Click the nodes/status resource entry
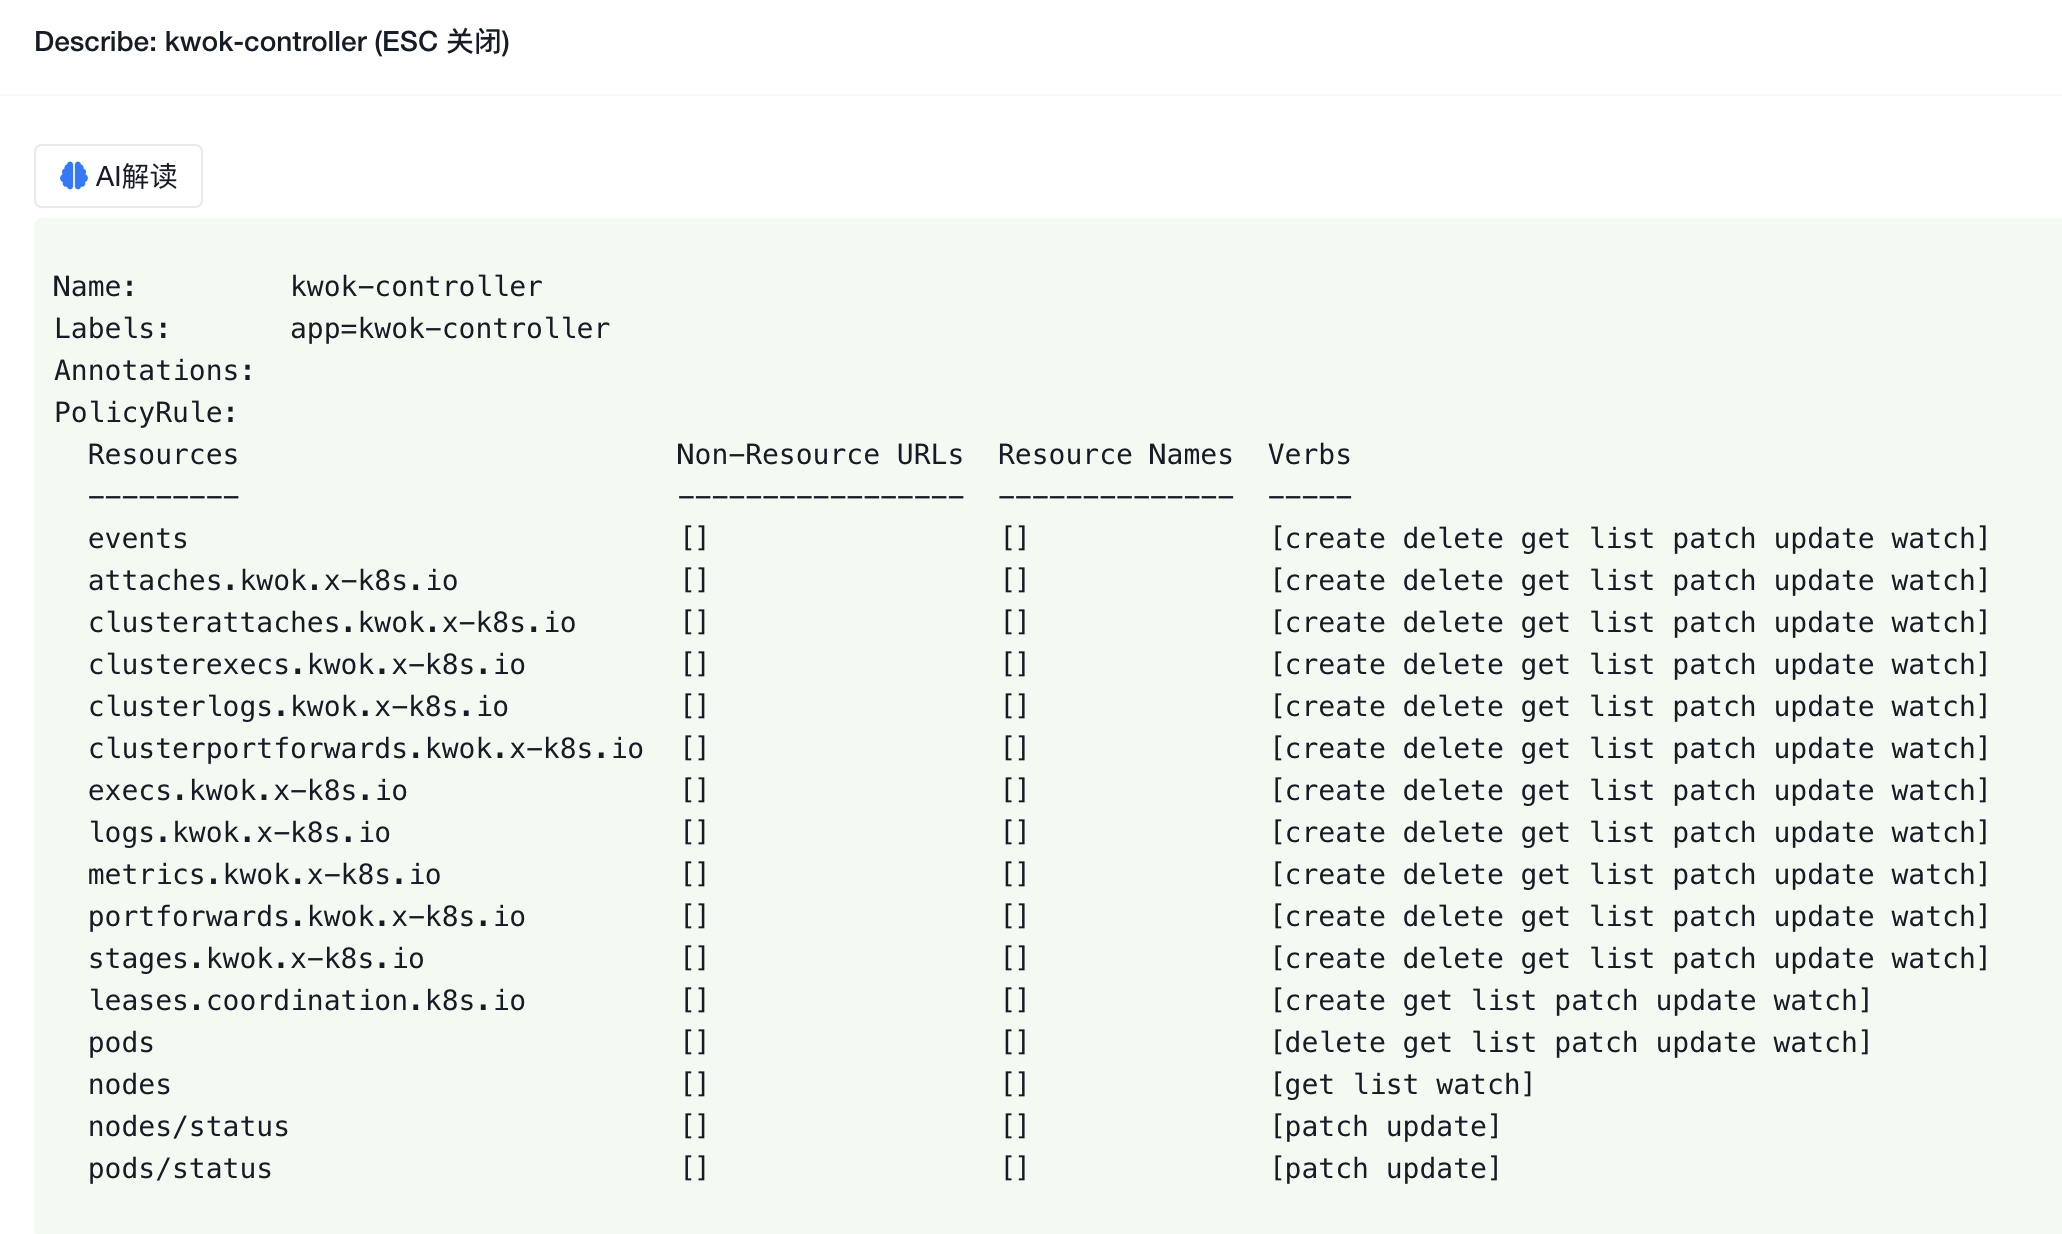2062x1234 pixels. click(189, 1127)
